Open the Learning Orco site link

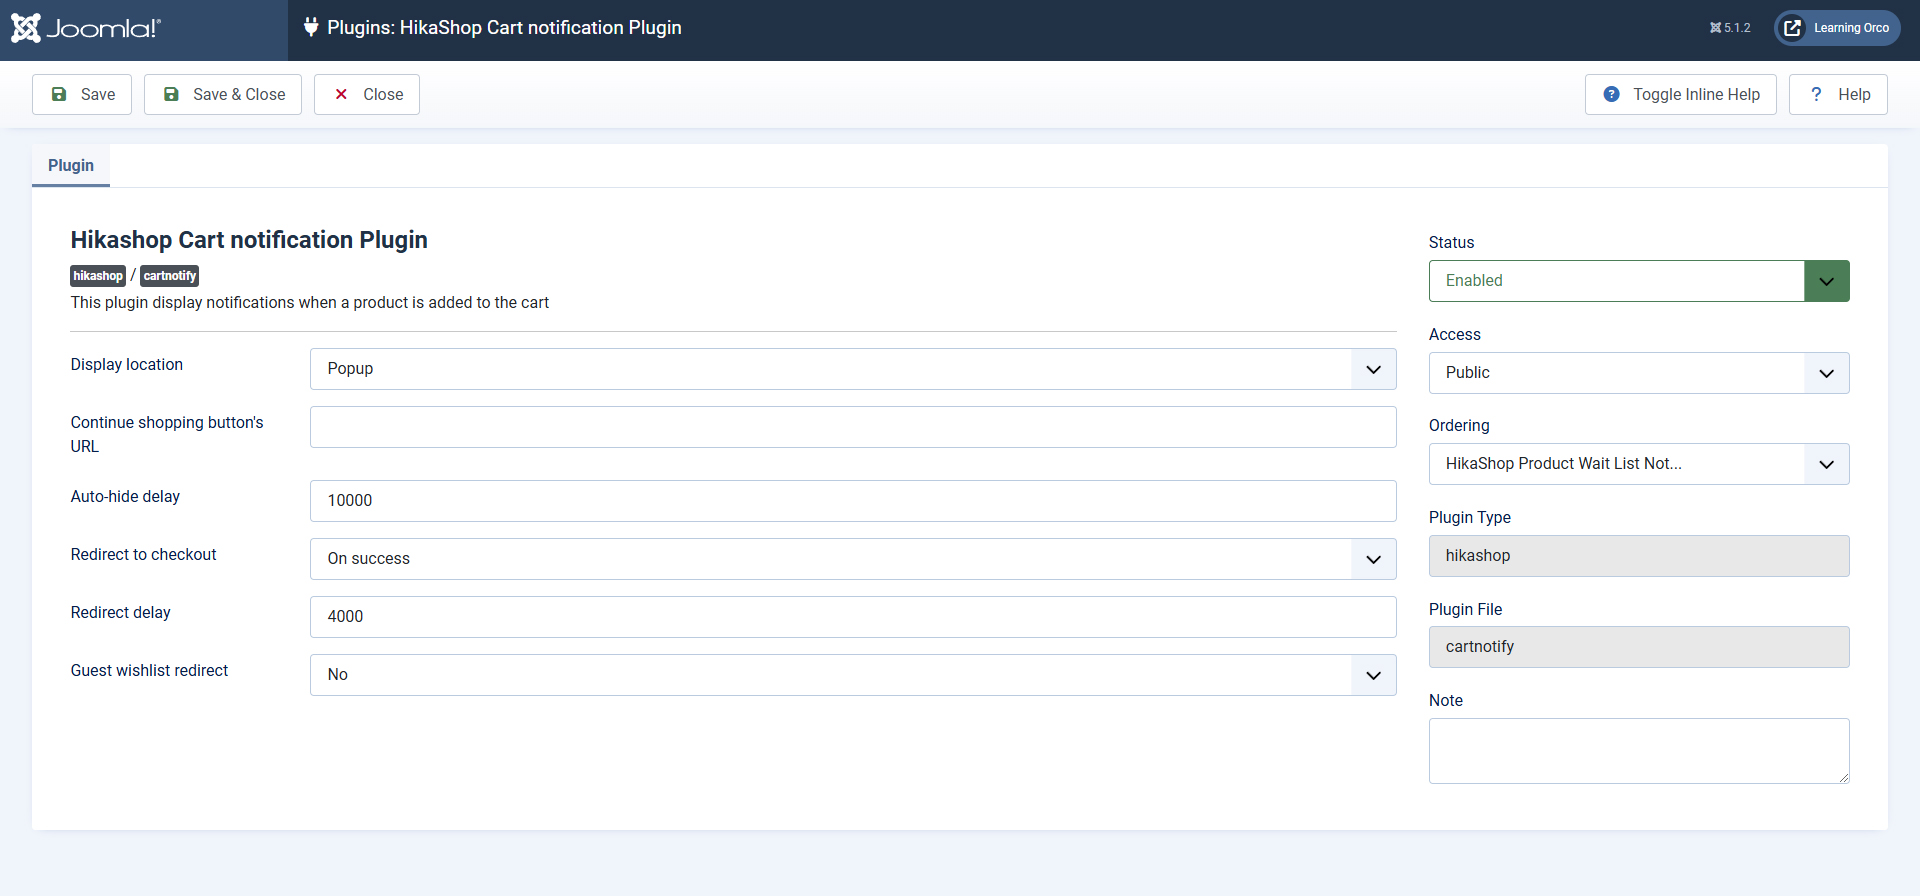coord(1838,28)
